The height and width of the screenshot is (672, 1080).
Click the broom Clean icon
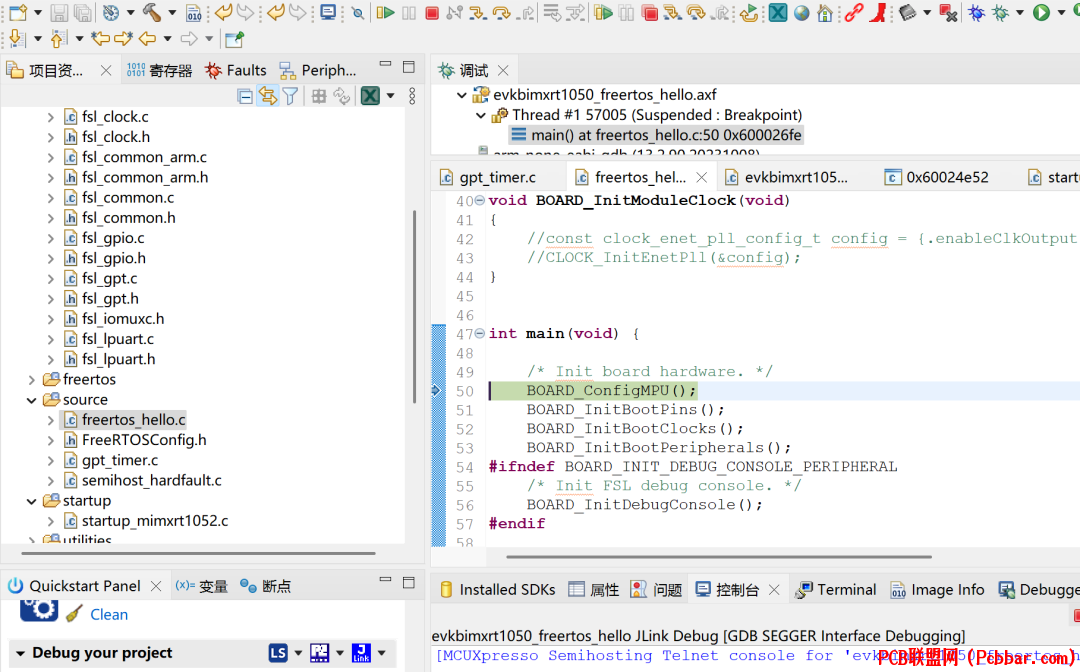coord(74,613)
